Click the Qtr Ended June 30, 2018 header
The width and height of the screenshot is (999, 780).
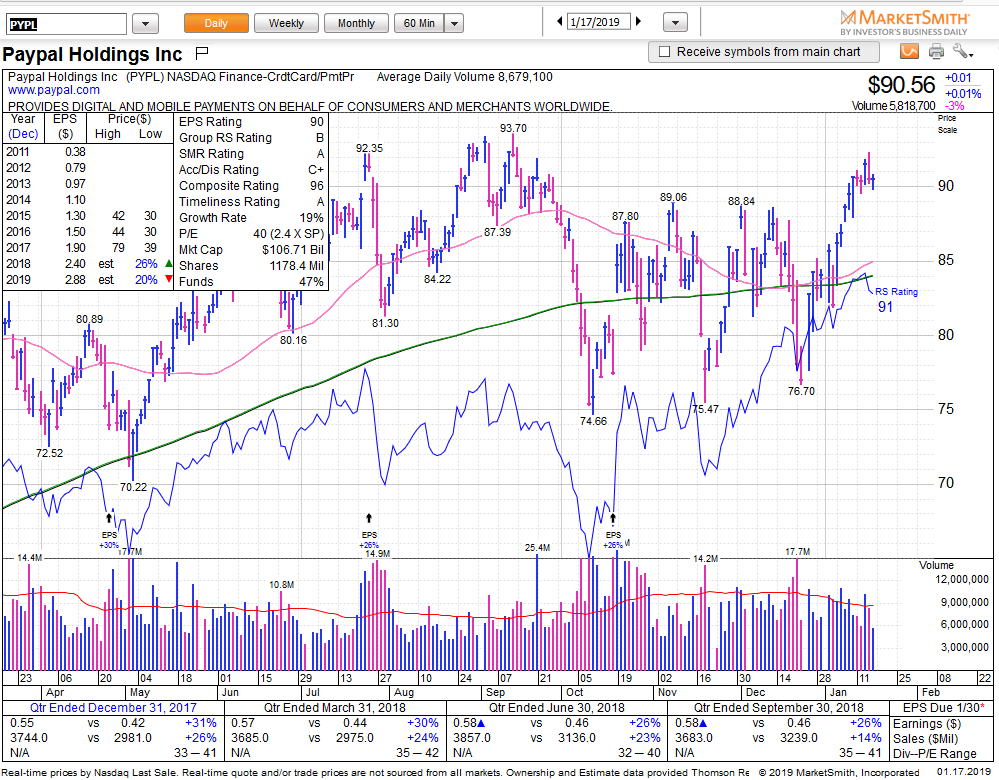[556, 708]
